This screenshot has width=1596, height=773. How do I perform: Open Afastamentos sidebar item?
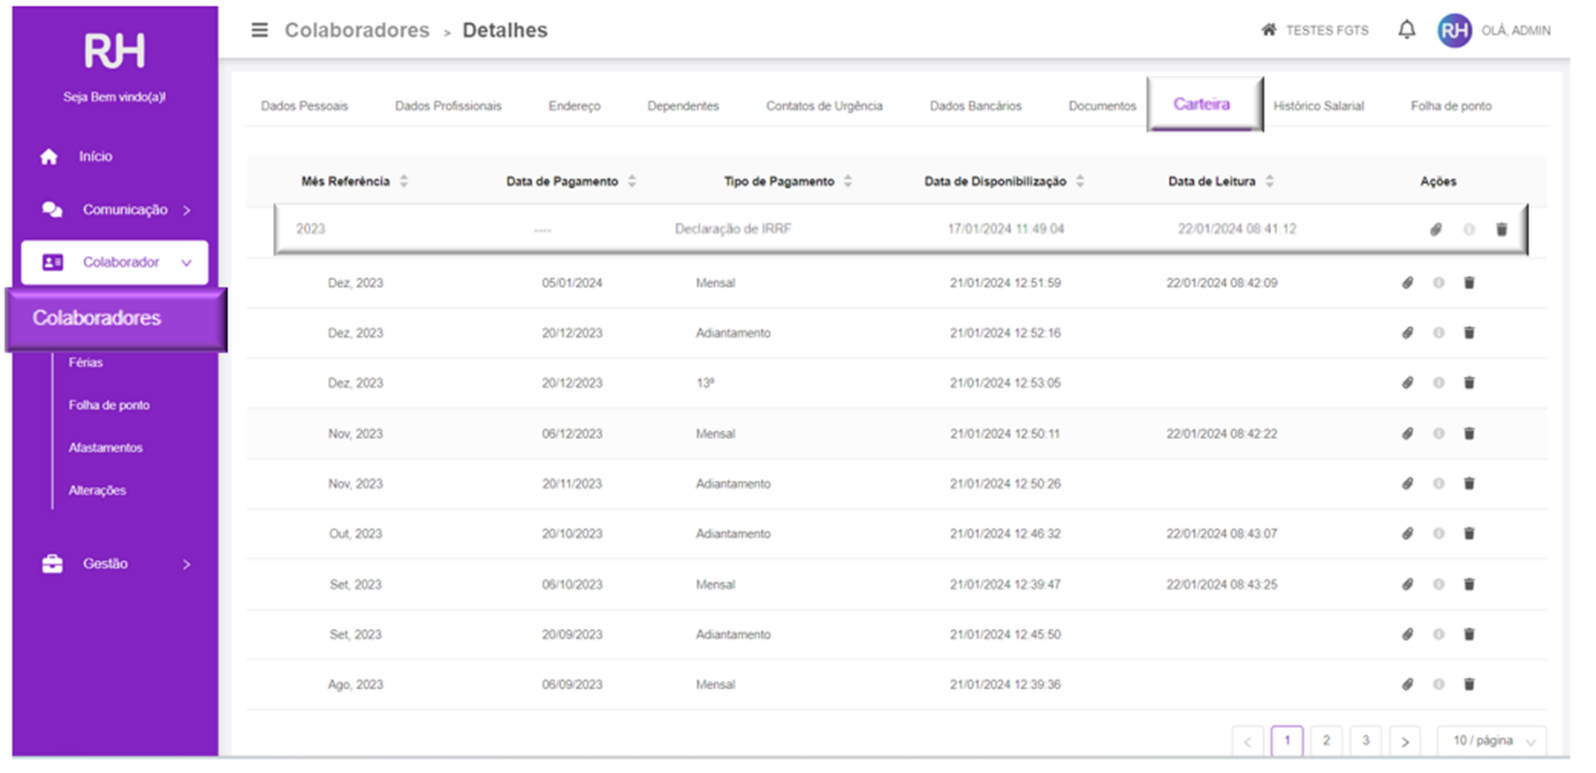pos(106,448)
